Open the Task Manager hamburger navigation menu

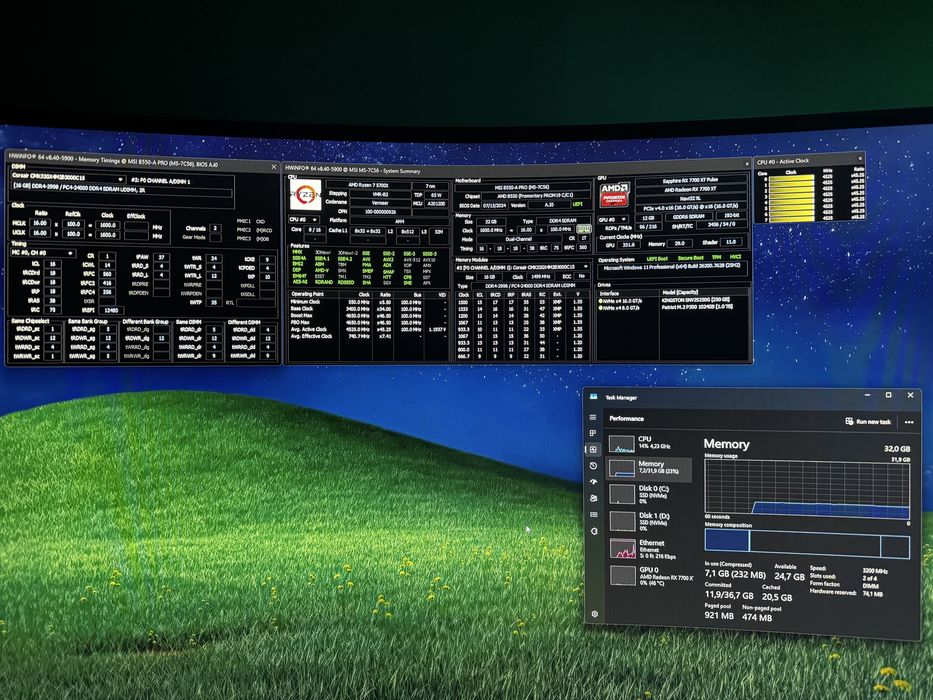[593, 417]
